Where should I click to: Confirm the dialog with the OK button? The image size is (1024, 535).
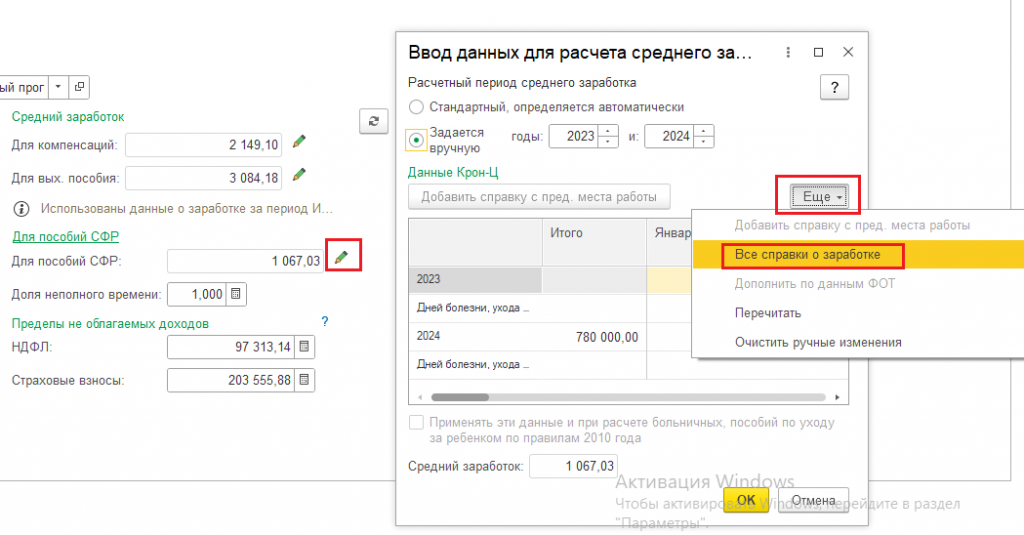point(745,499)
